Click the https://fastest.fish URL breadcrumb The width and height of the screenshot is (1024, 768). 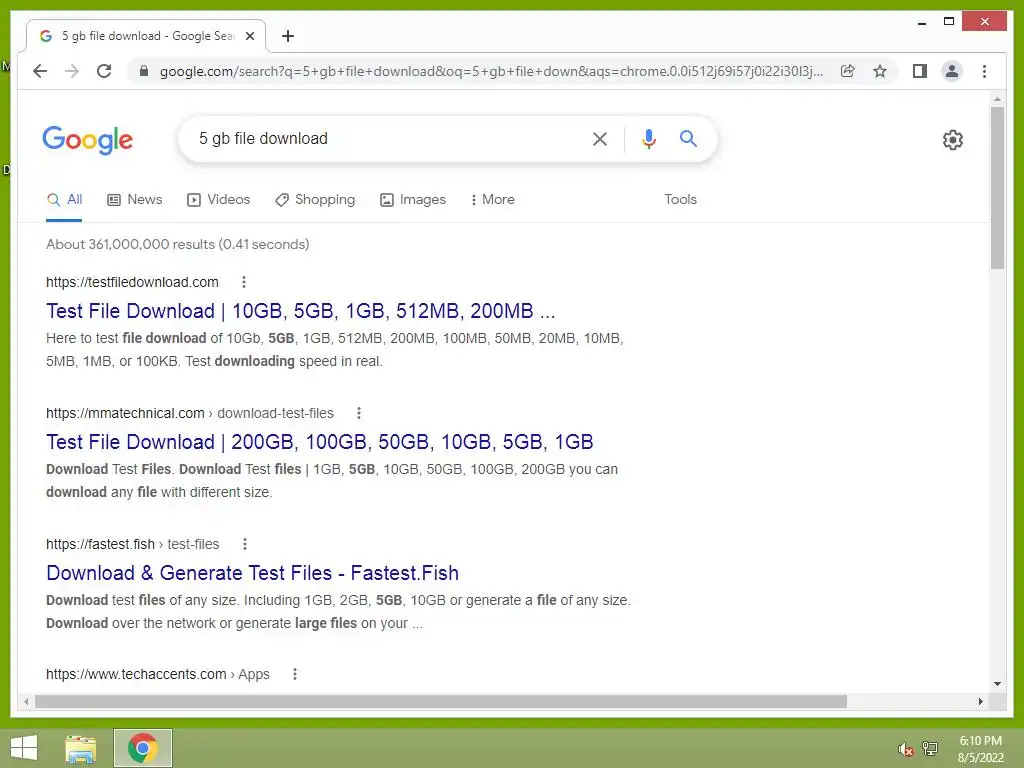(x=133, y=544)
